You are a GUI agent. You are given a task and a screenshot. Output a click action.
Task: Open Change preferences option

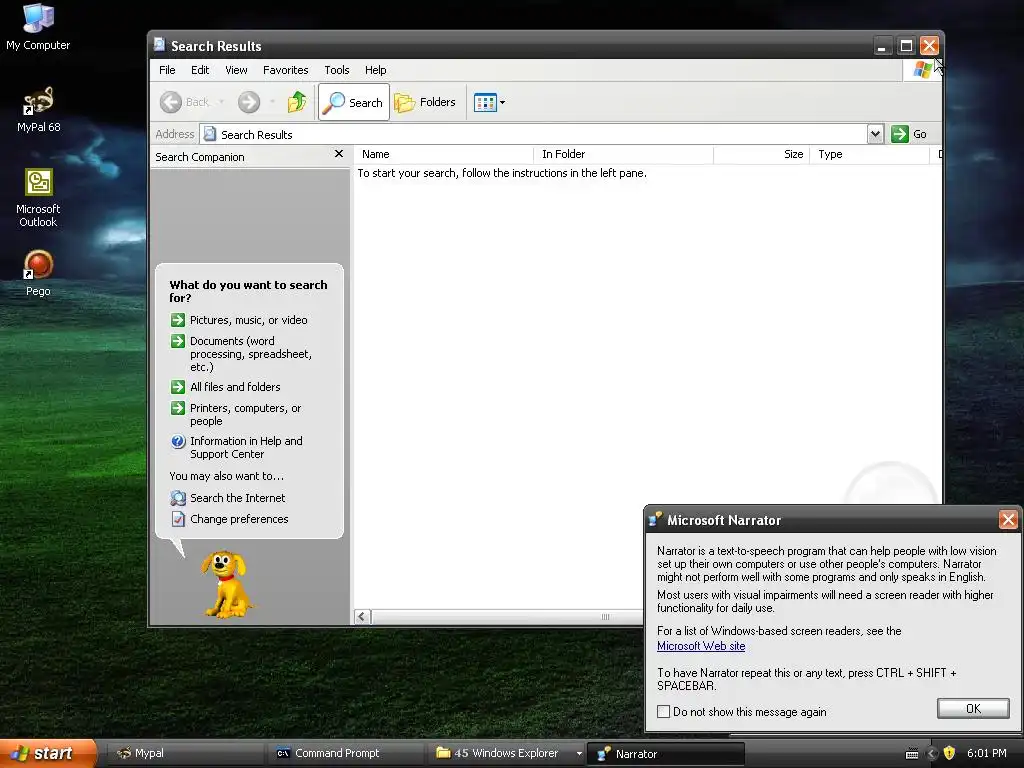[229, 519]
